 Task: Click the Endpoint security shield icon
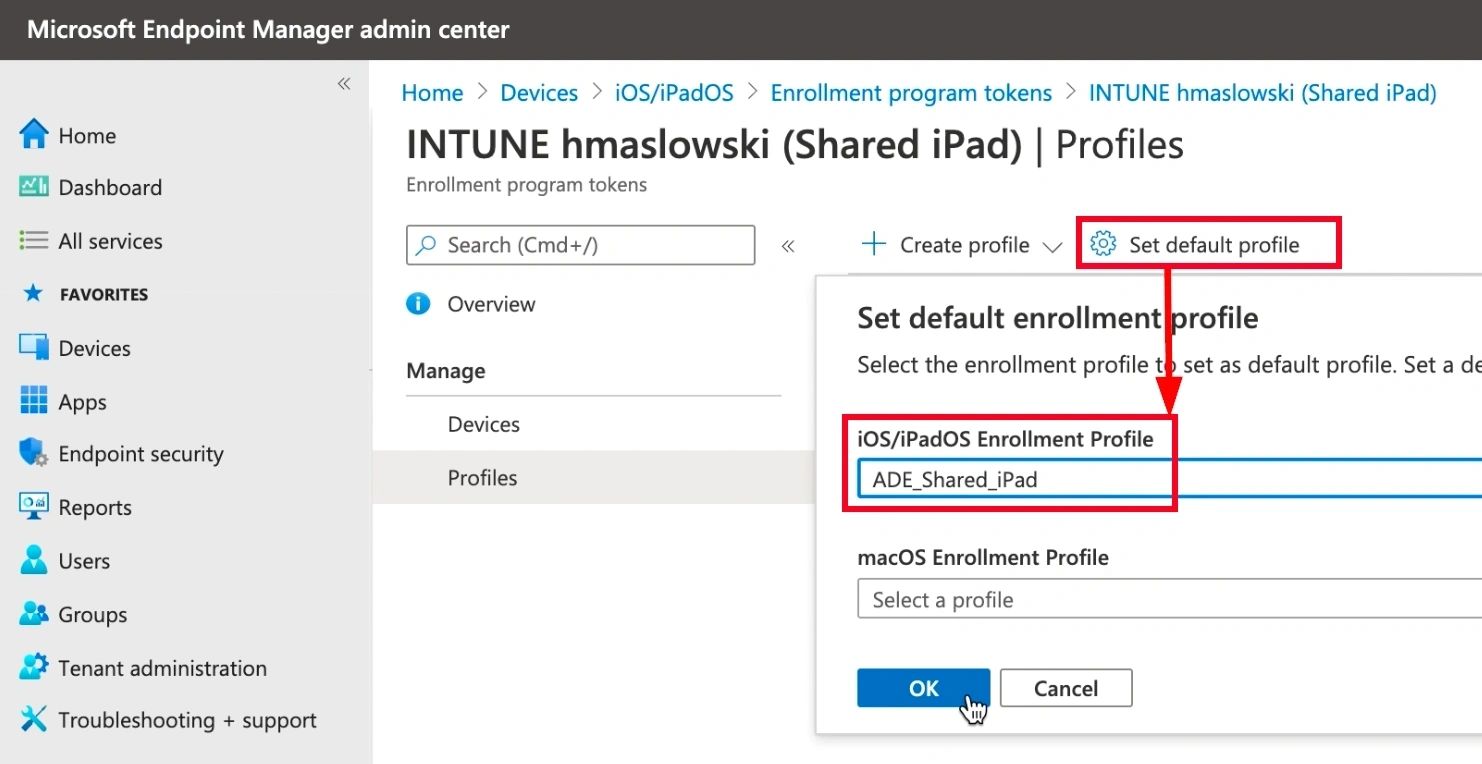(x=34, y=453)
